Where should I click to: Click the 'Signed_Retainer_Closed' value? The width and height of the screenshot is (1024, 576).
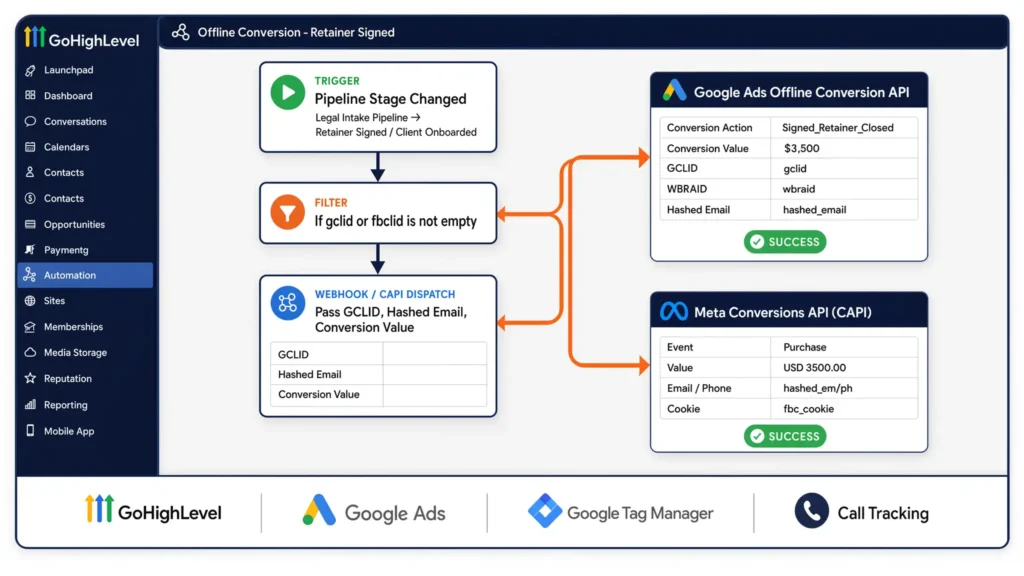[x=838, y=127]
